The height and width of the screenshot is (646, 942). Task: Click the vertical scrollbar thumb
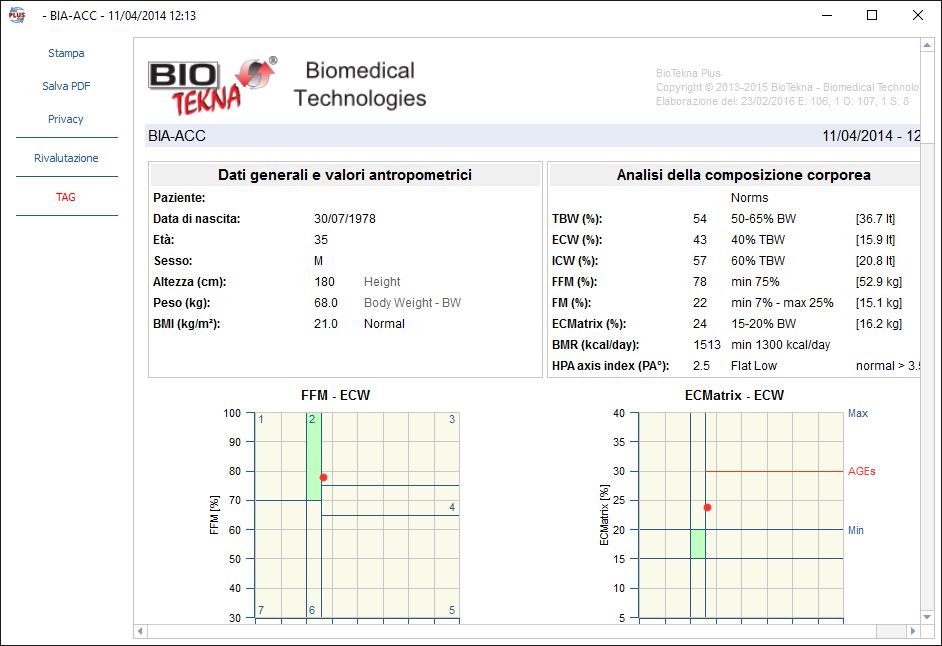click(x=927, y=300)
